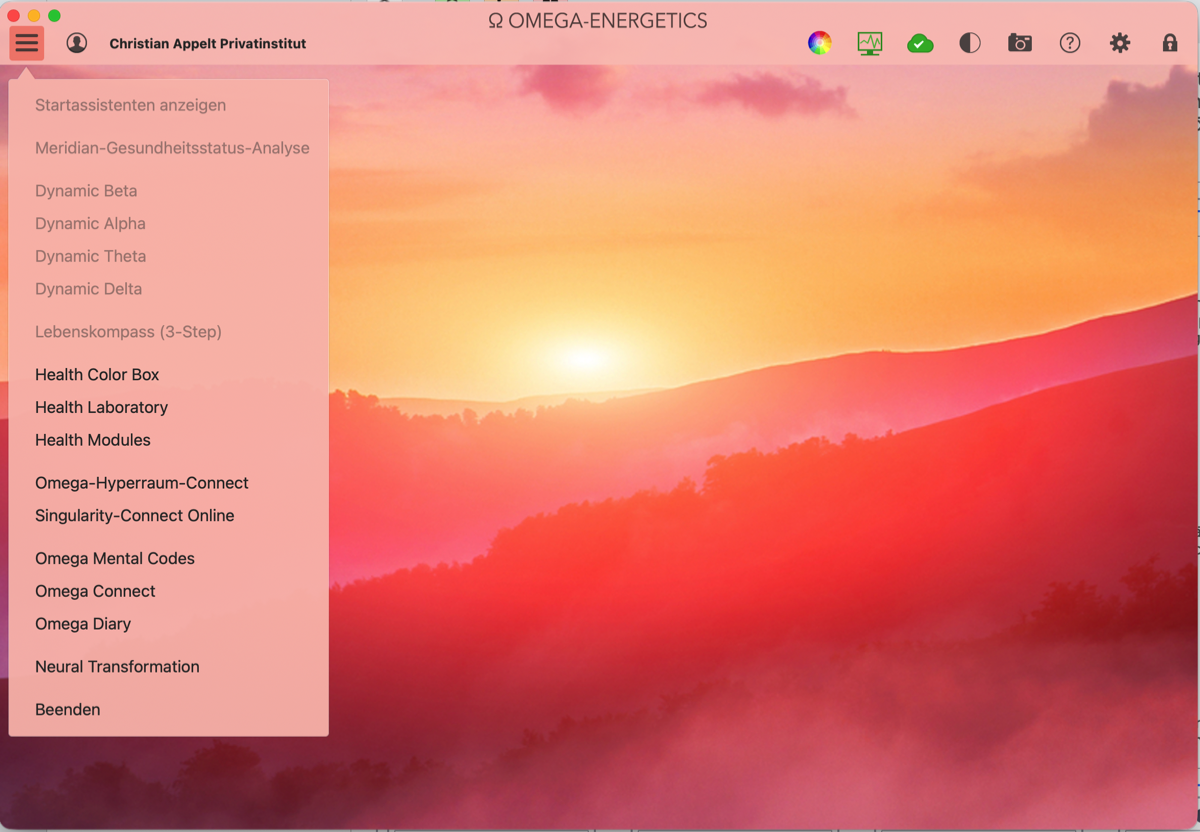Screen dimensions: 1200x832
Task: Open help via question mark icon
Action: (1070, 43)
